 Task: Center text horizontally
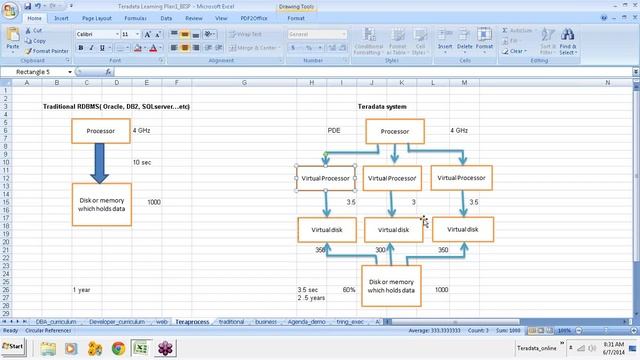click(x=184, y=48)
